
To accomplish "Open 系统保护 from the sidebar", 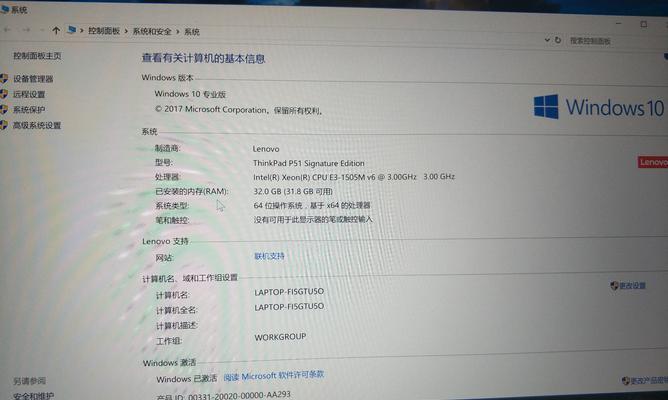I will pyautogui.click(x=29, y=109).
